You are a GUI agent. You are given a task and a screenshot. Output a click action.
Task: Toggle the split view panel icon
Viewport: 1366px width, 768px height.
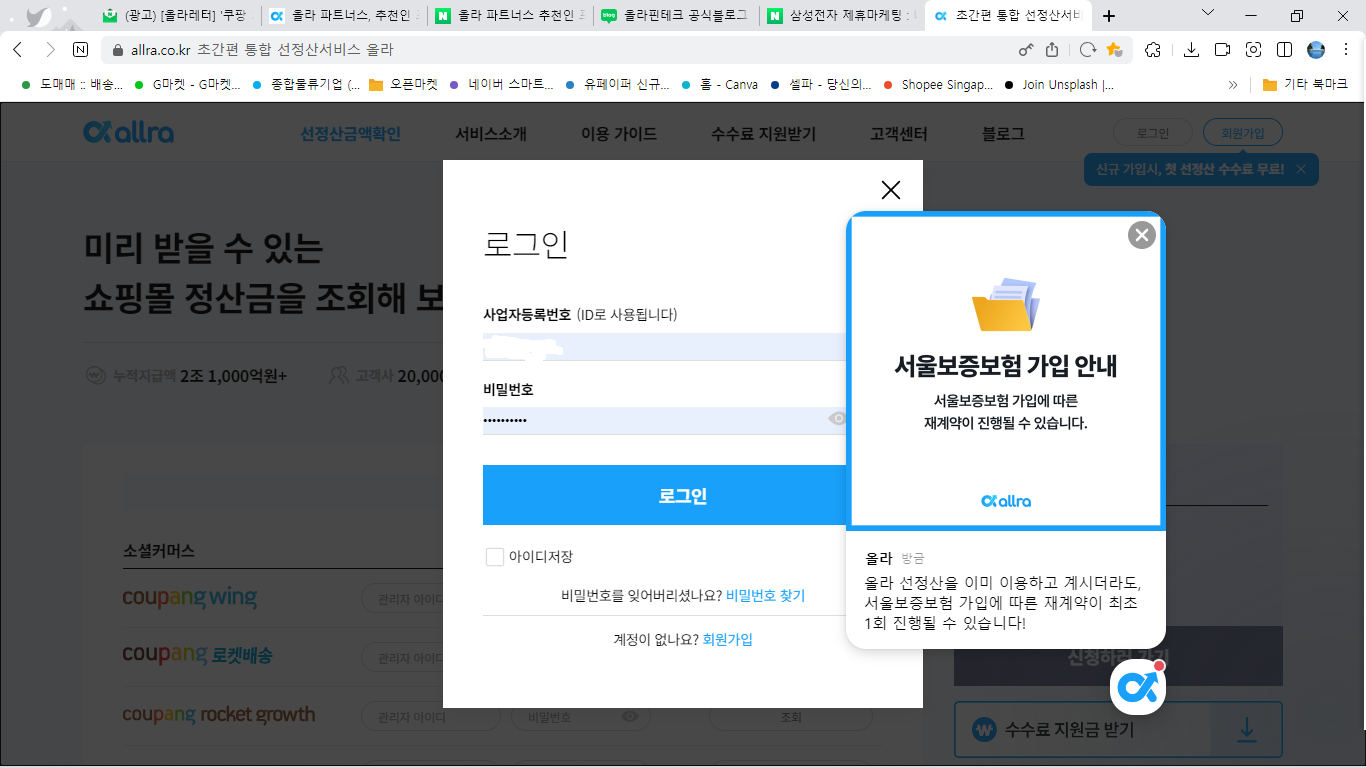pos(1285,50)
